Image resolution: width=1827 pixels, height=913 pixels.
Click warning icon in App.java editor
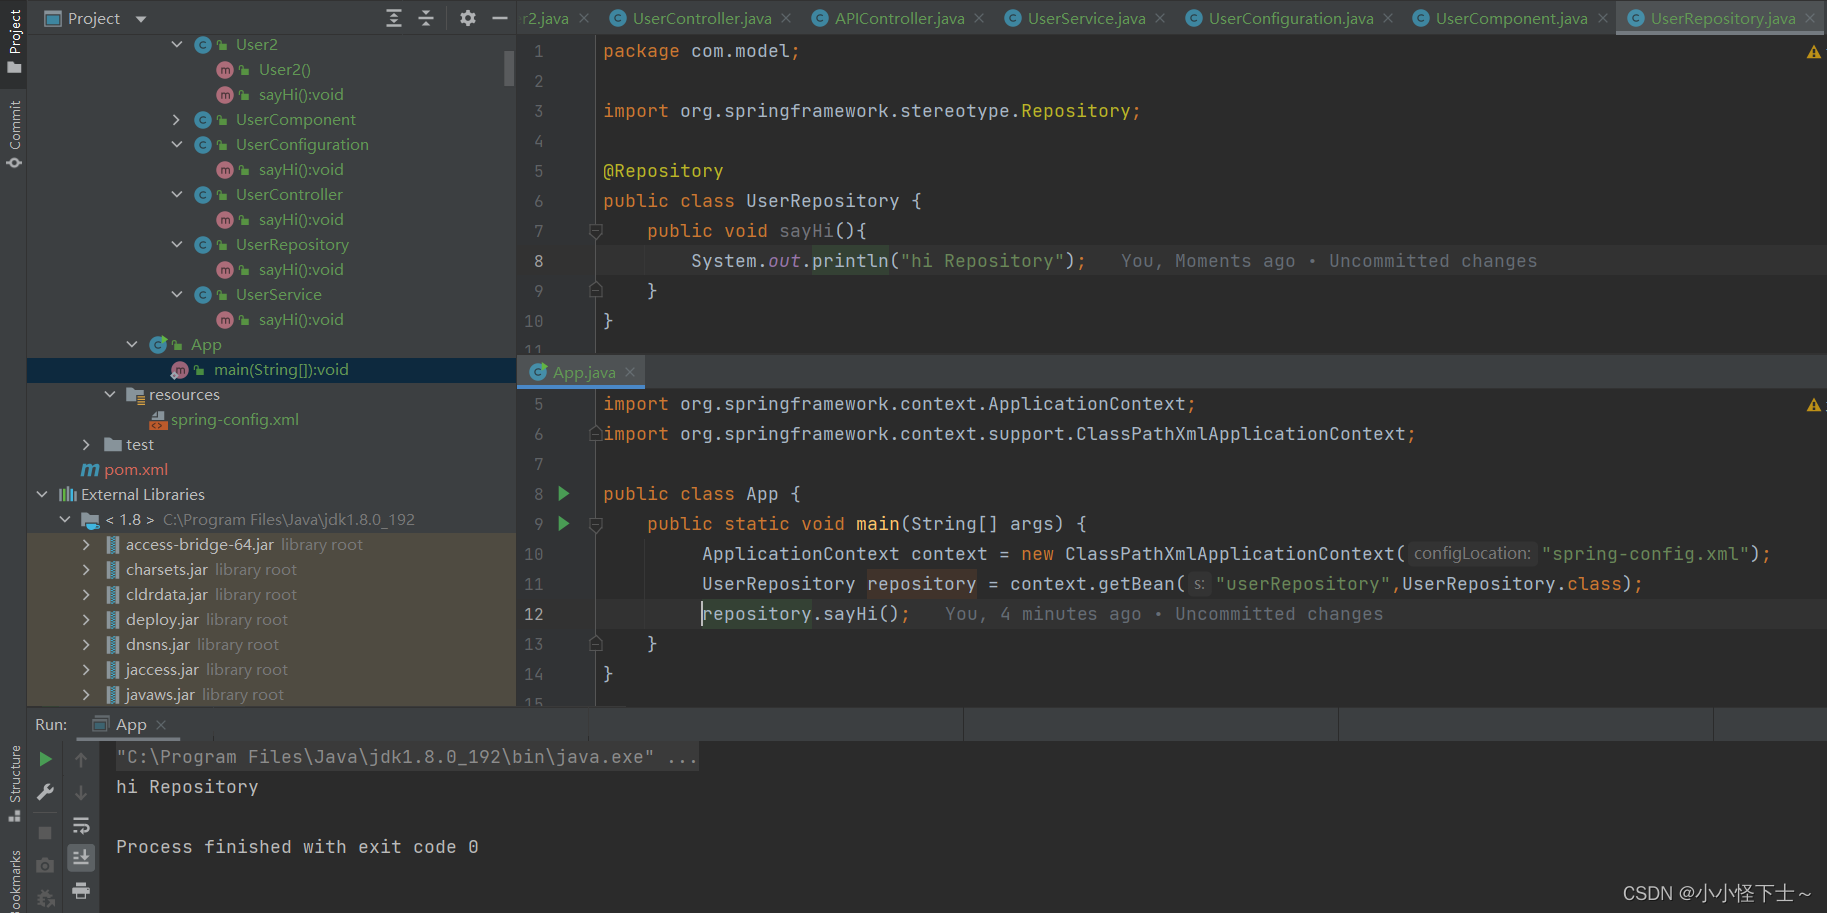[1813, 405]
